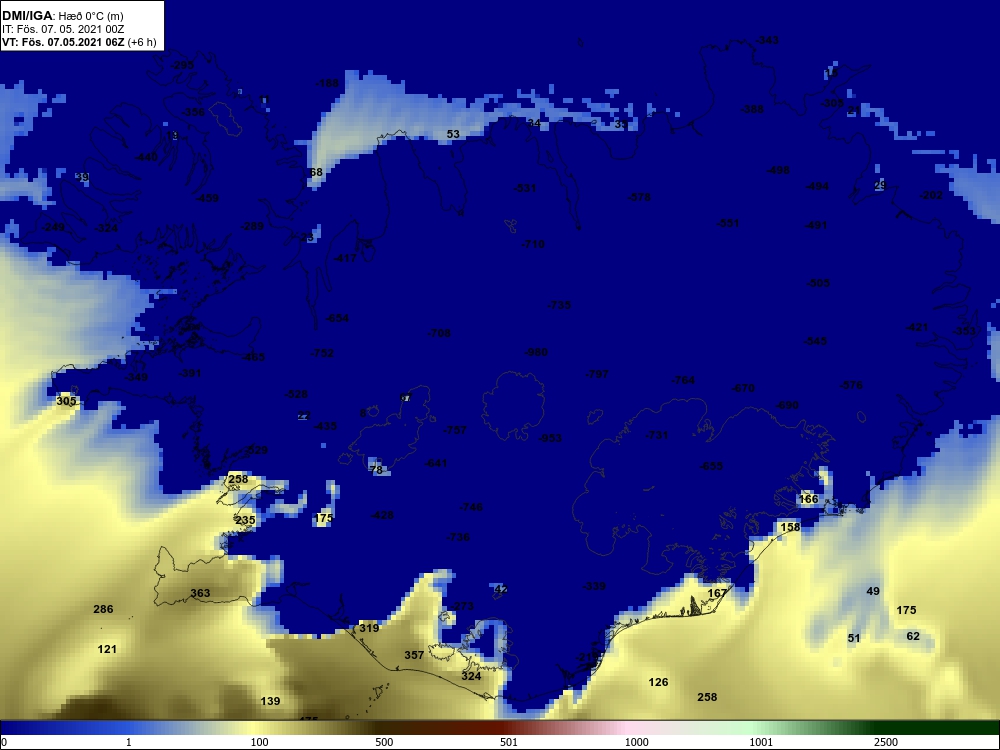Viewport: 1000px width, 750px height.
Task: Click the map value "286"
Action: [103, 609]
